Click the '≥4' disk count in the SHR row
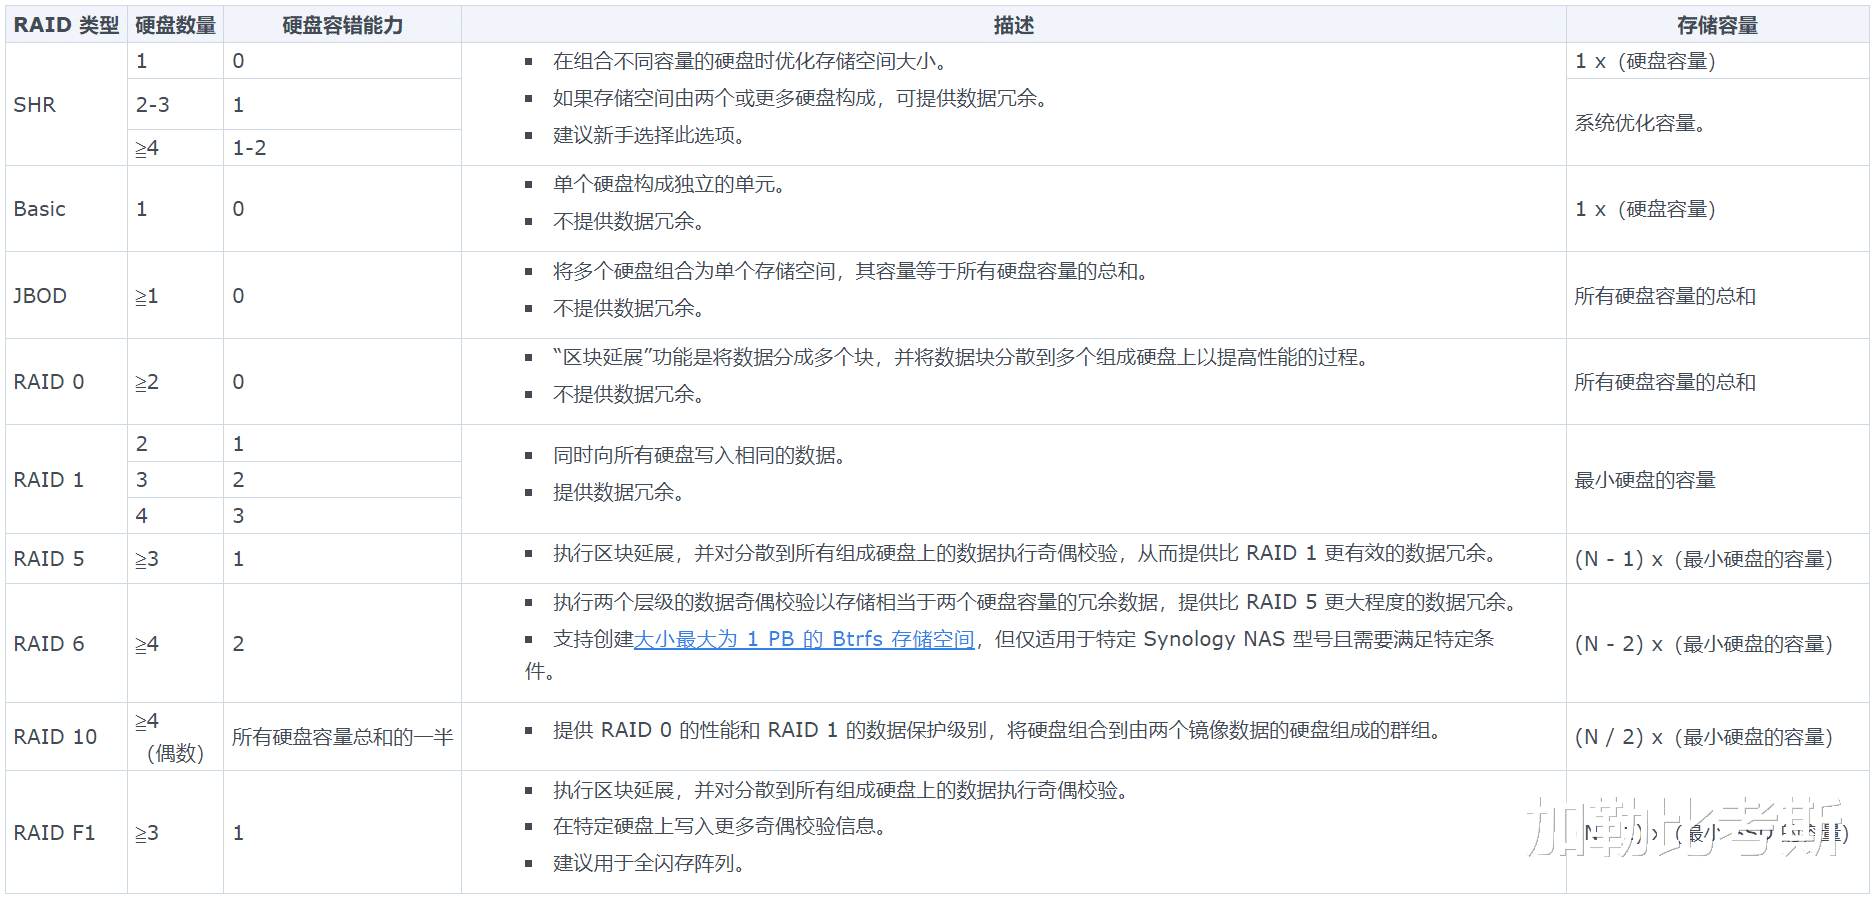This screenshot has height=901, width=1876. click(x=147, y=148)
